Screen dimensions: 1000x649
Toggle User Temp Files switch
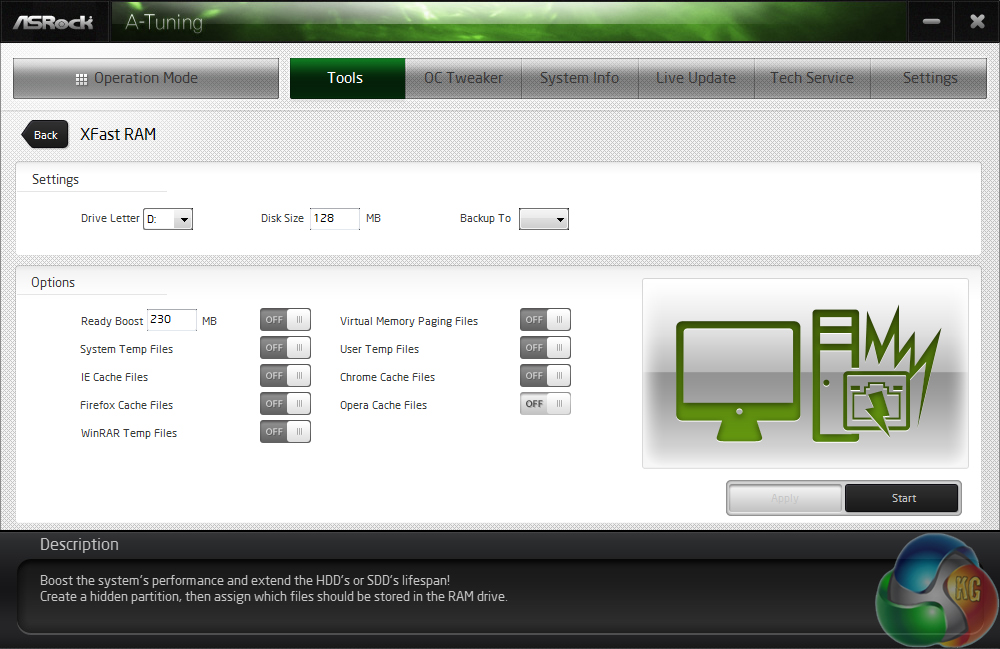[545, 347]
